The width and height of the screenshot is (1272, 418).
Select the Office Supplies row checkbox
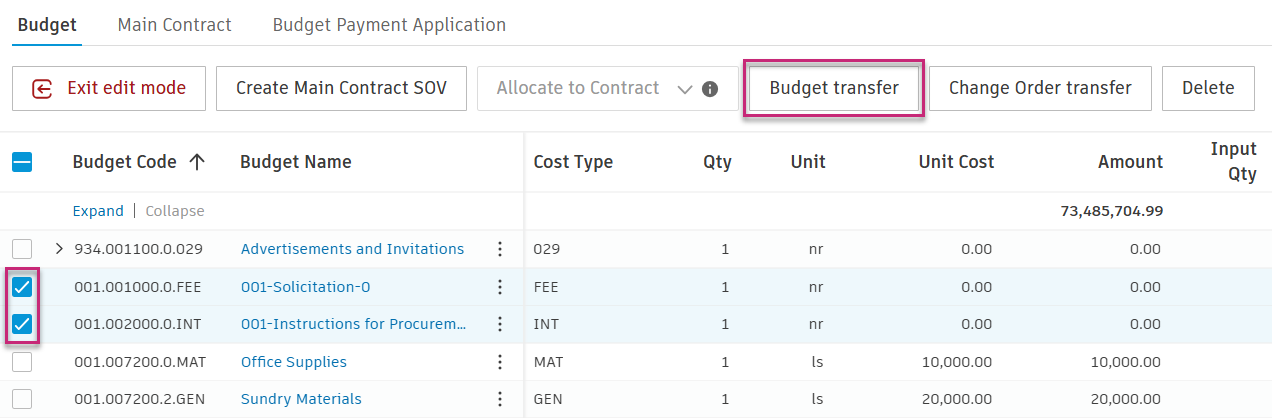[x=22, y=362]
